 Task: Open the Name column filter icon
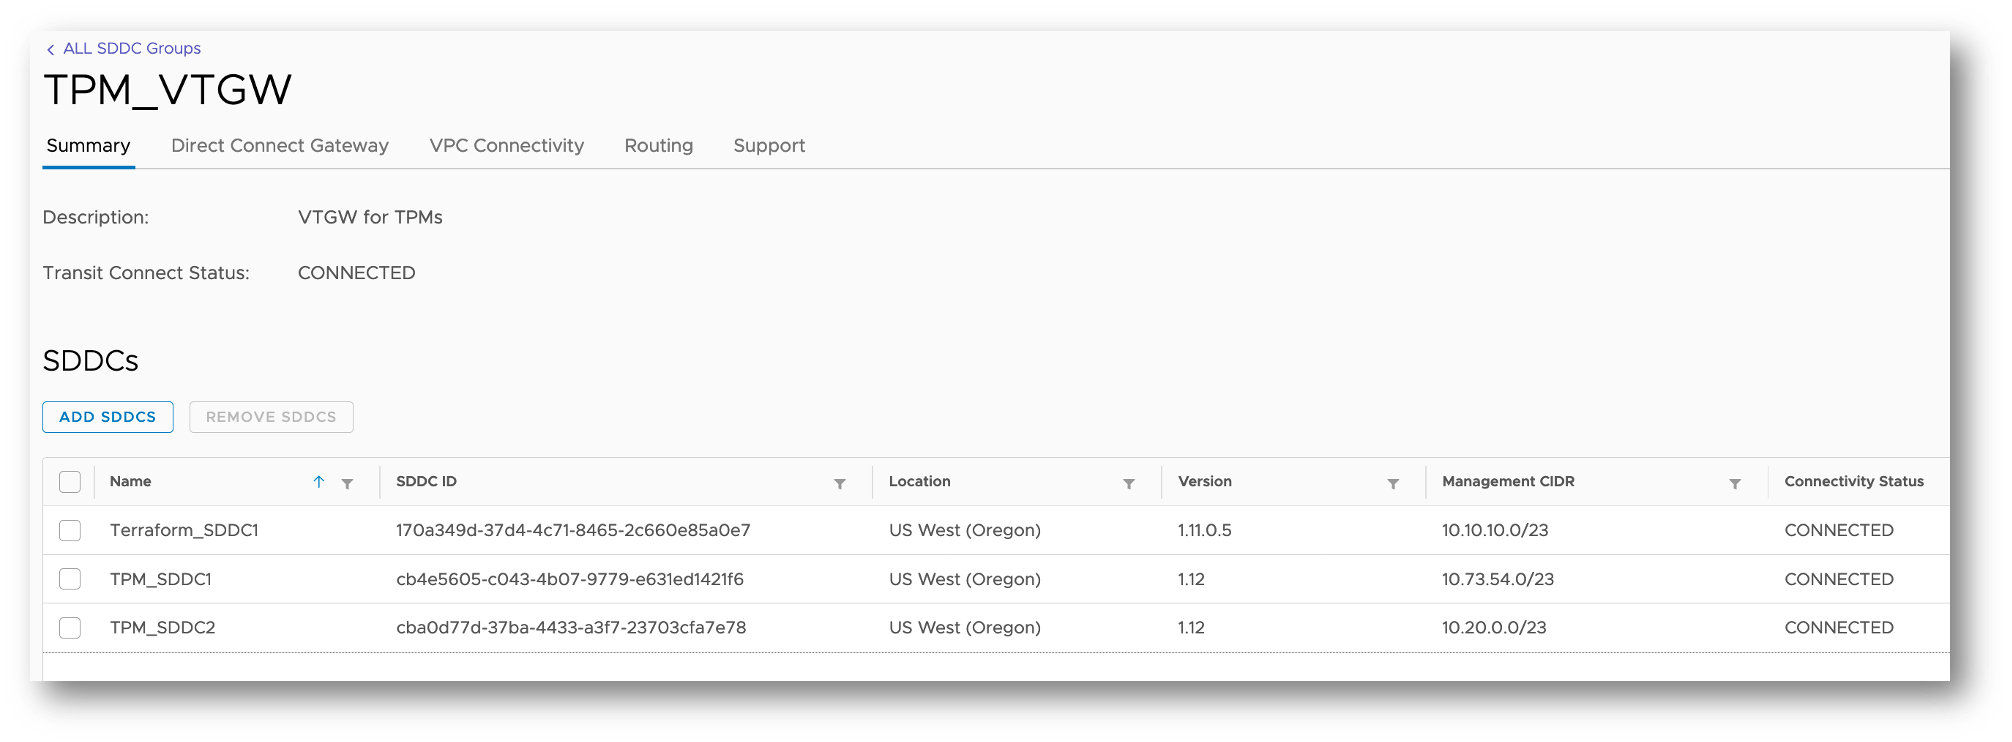[x=347, y=483]
